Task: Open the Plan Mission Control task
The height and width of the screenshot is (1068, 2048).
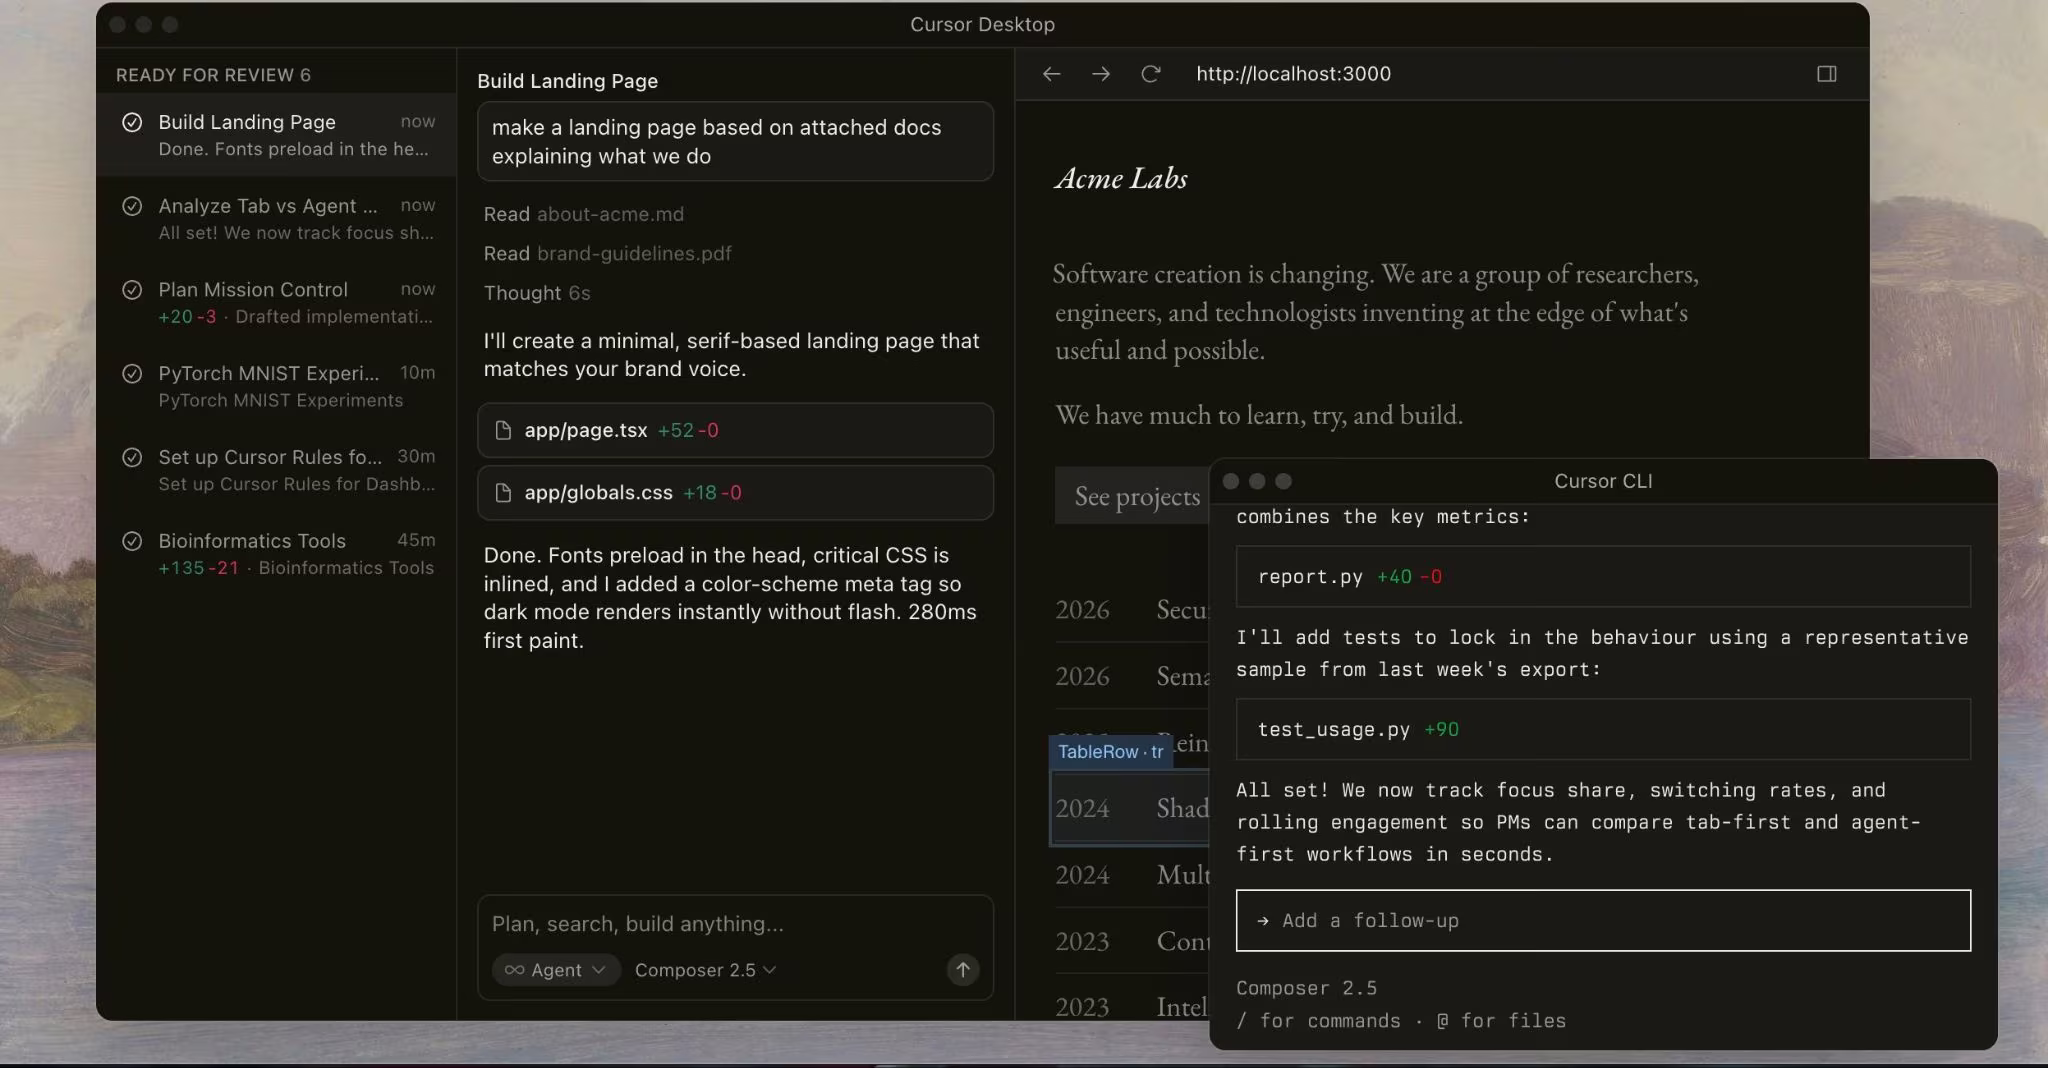Action: pyautogui.click(x=277, y=302)
